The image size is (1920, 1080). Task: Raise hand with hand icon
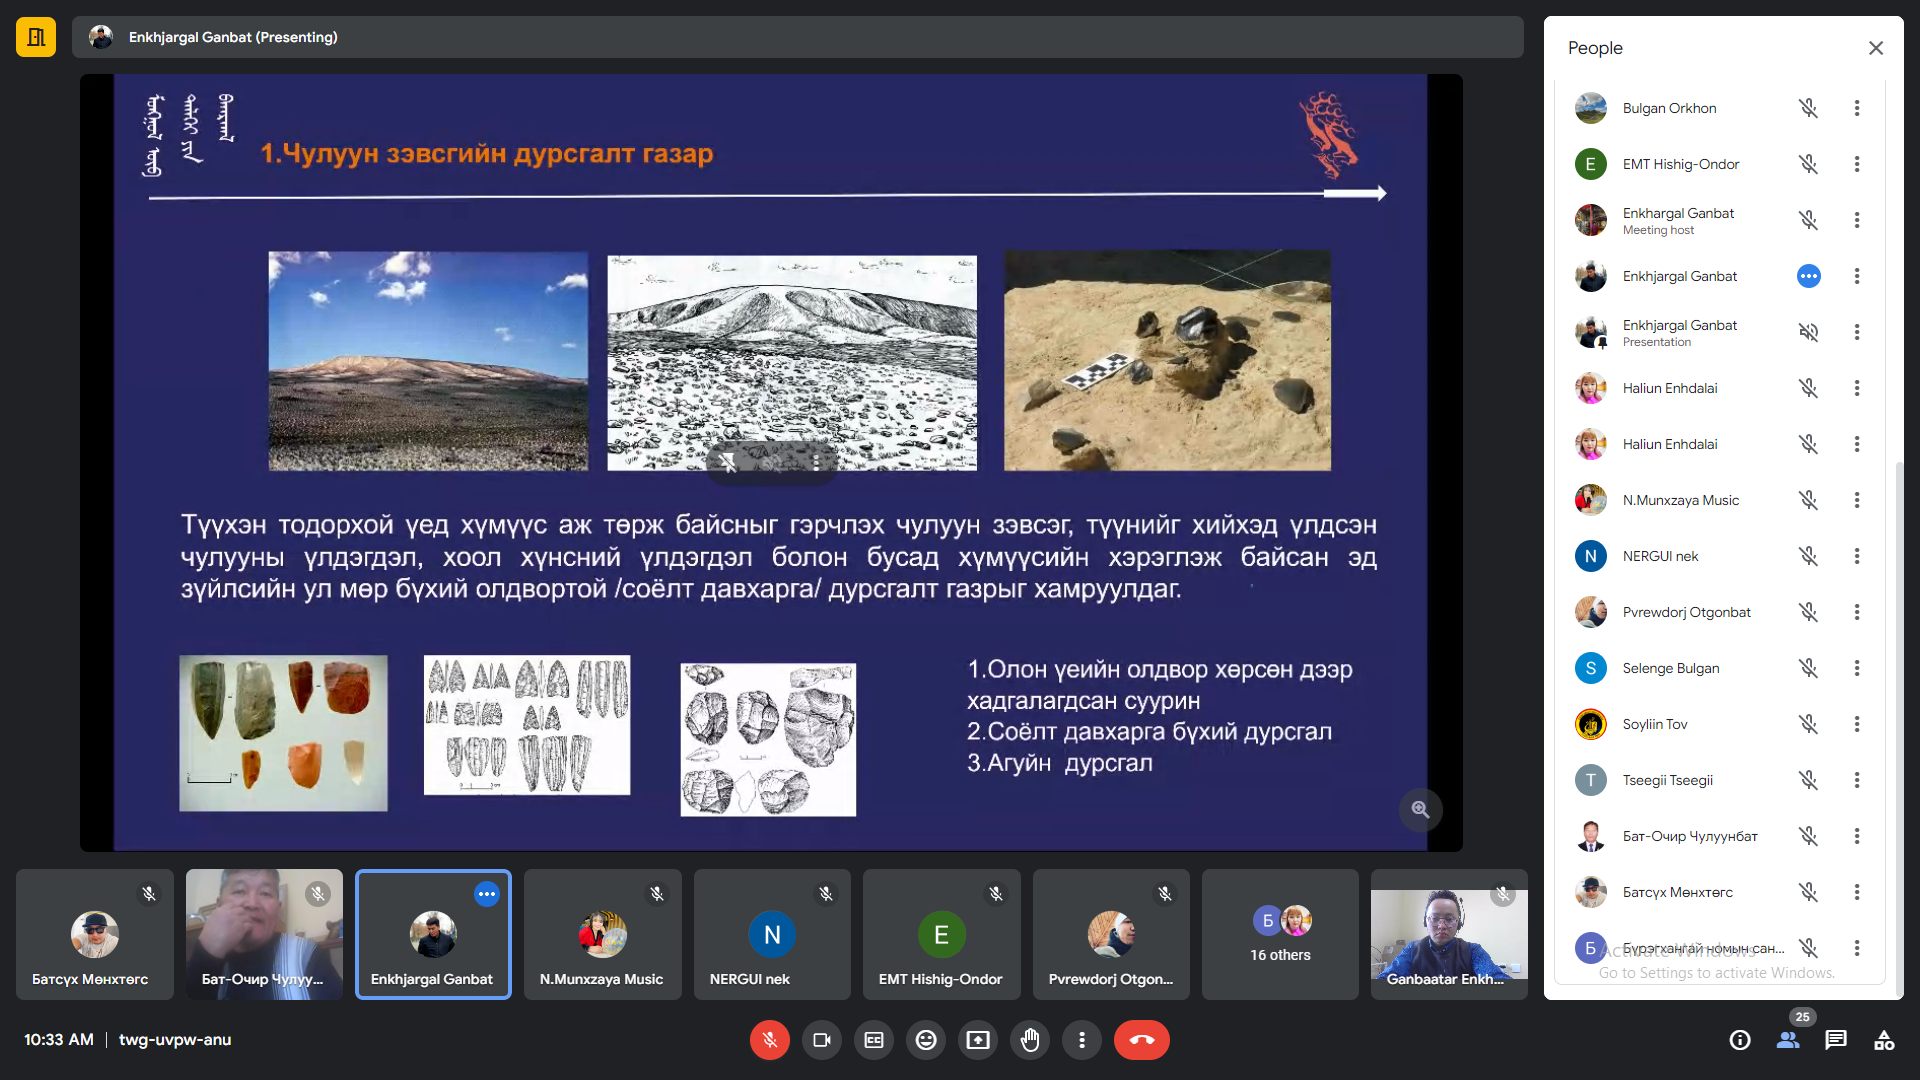1030,1040
